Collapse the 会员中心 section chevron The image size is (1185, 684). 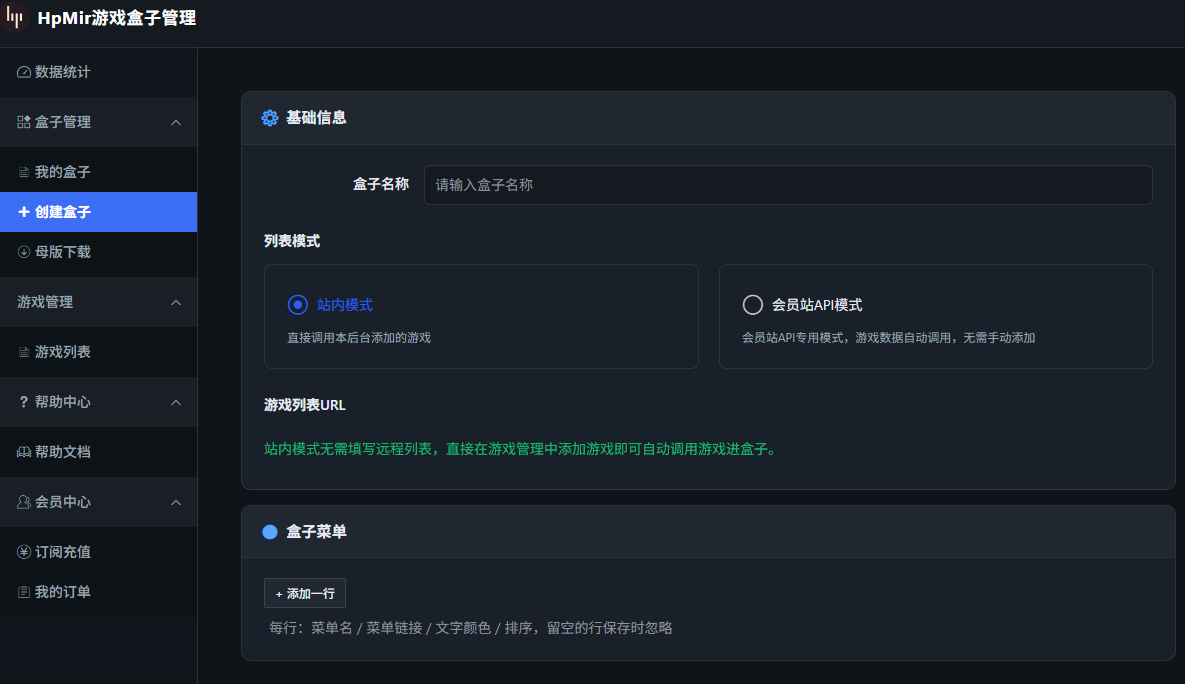pos(176,503)
